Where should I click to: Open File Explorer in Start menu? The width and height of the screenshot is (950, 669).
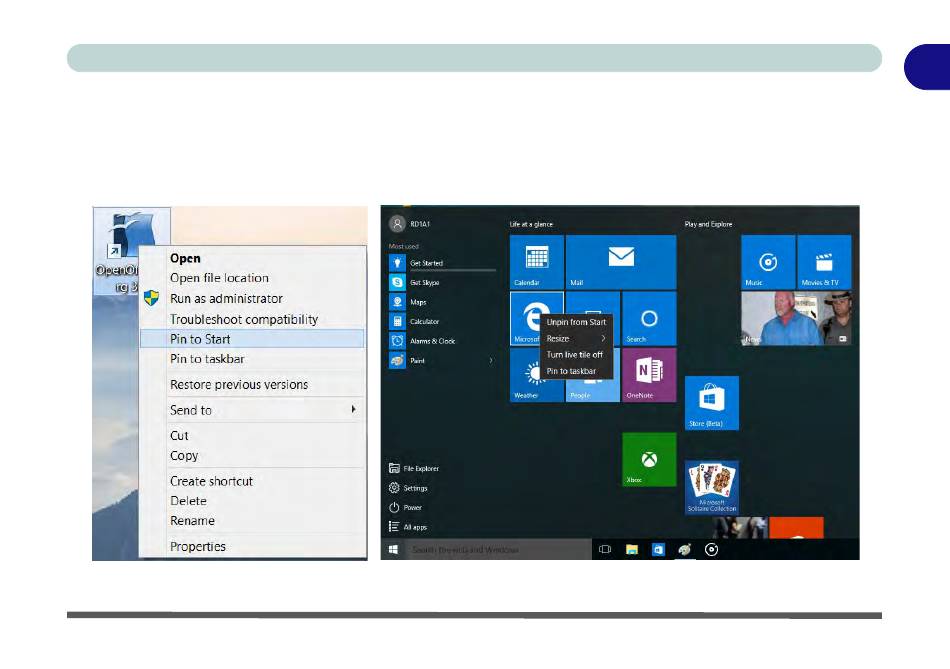[414, 468]
